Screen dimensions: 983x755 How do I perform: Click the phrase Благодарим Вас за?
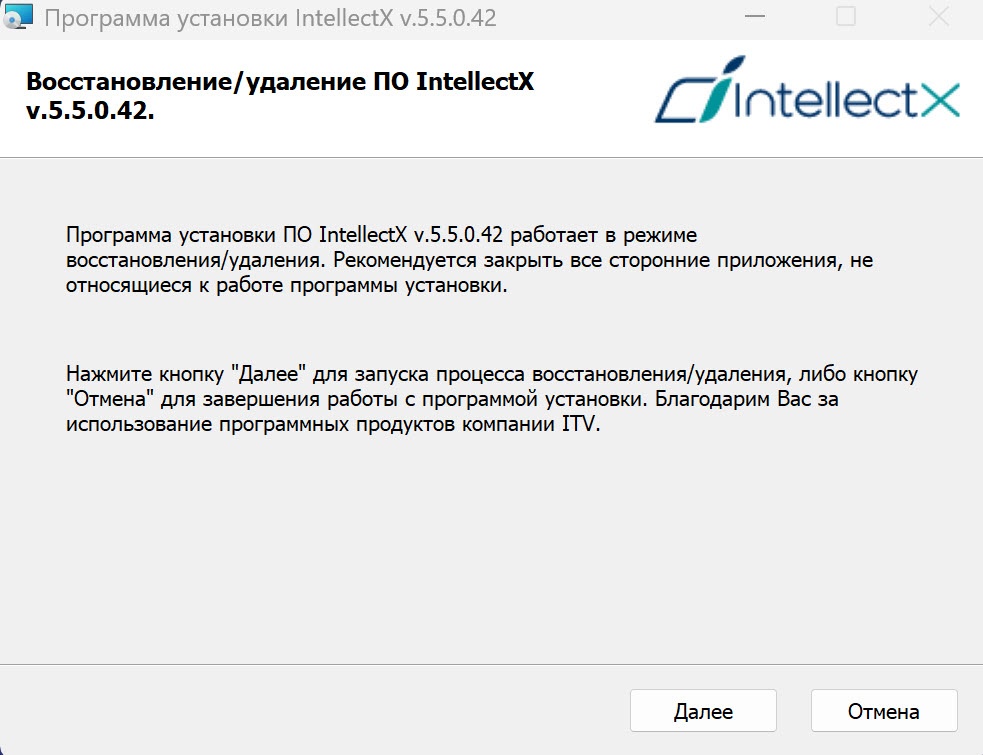[747, 399]
